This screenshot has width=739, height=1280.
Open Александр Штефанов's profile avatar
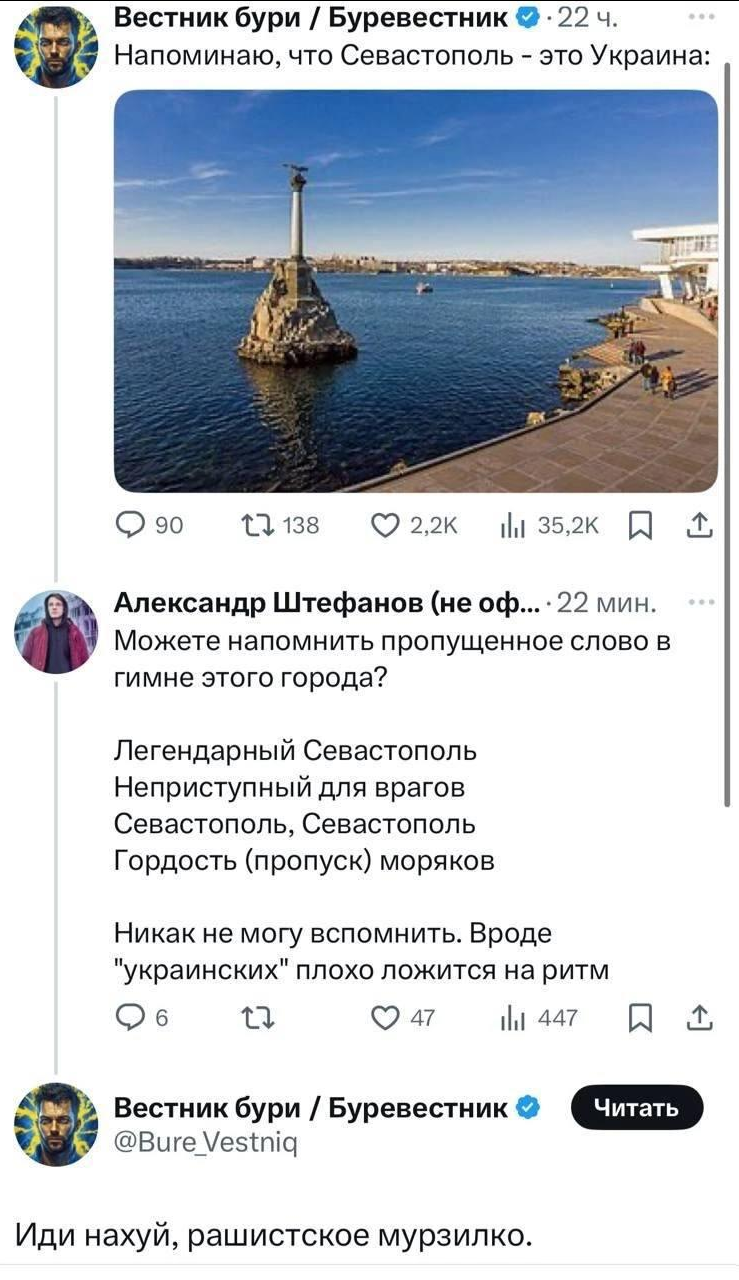tap(56, 632)
